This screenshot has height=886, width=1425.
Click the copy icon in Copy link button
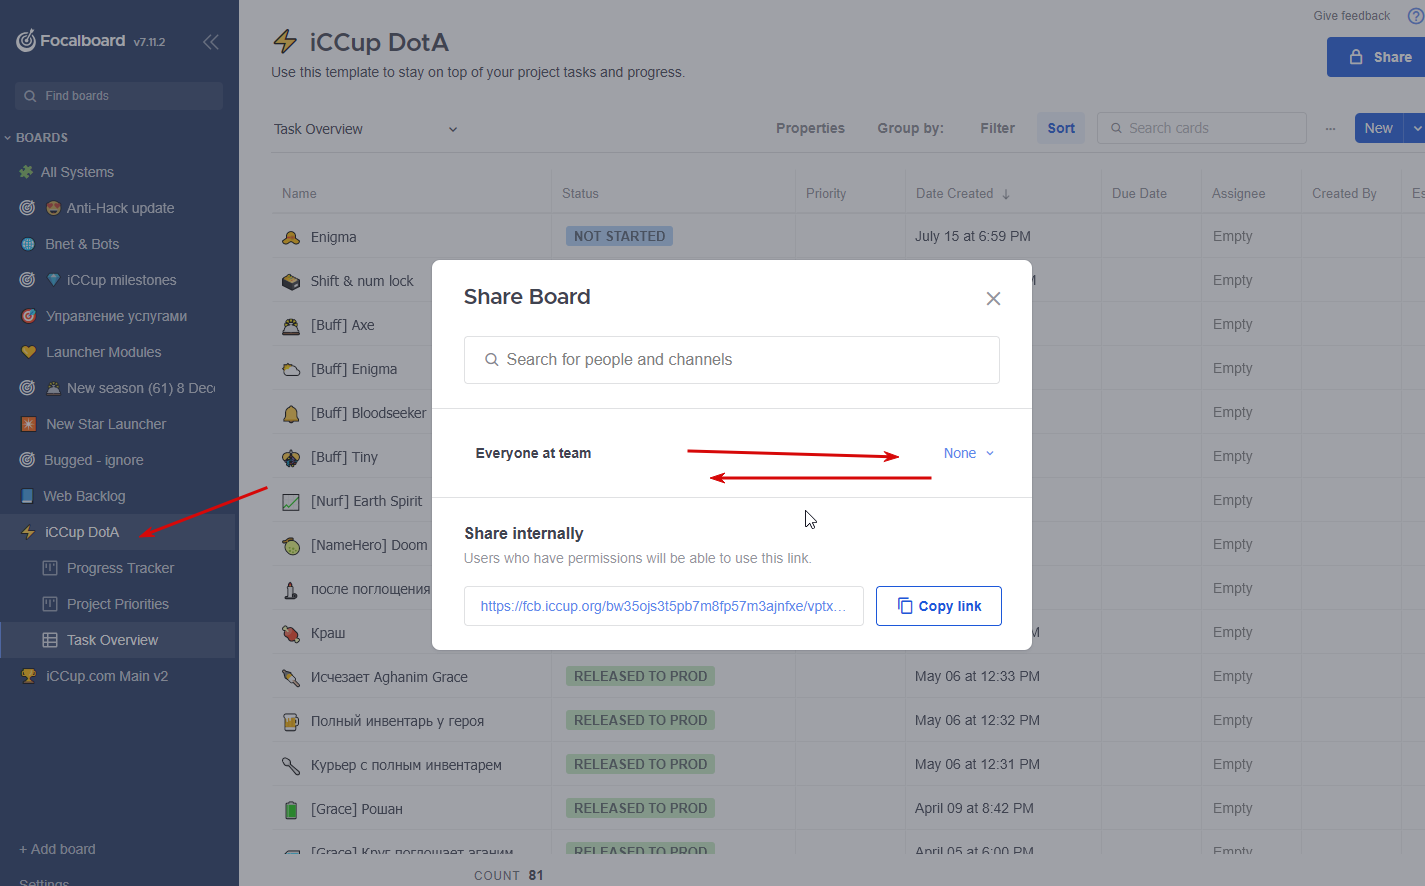(x=905, y=606)
